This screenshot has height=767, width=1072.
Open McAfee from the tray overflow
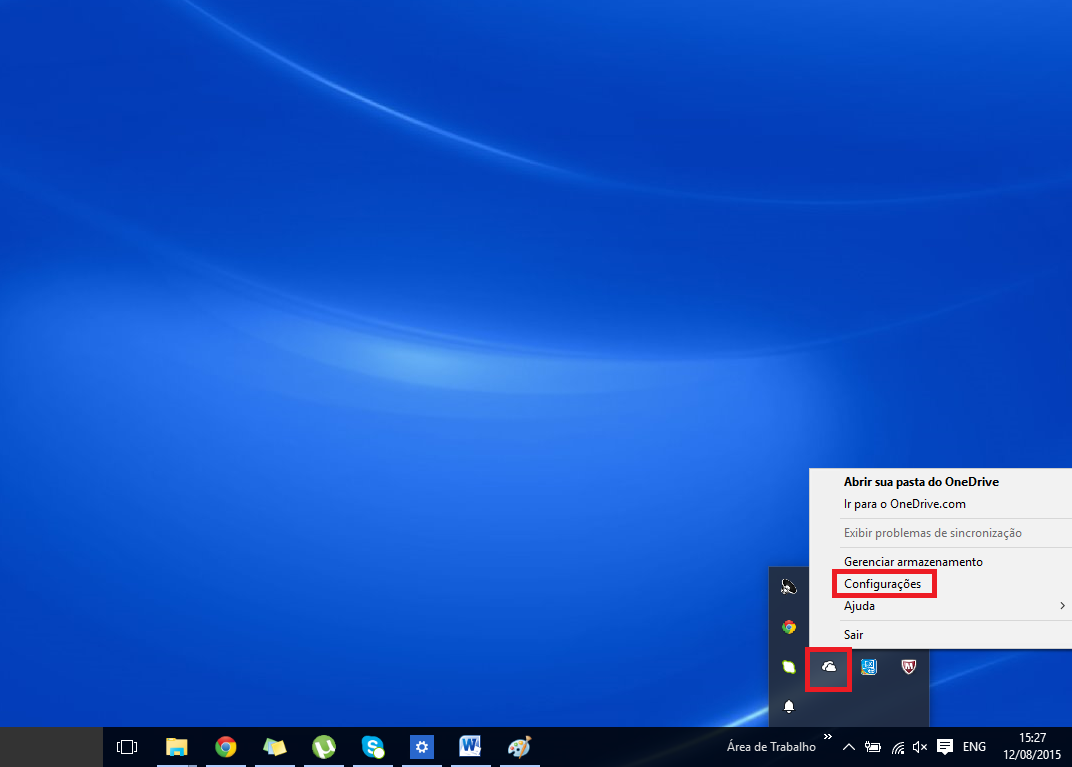[908, 667]
